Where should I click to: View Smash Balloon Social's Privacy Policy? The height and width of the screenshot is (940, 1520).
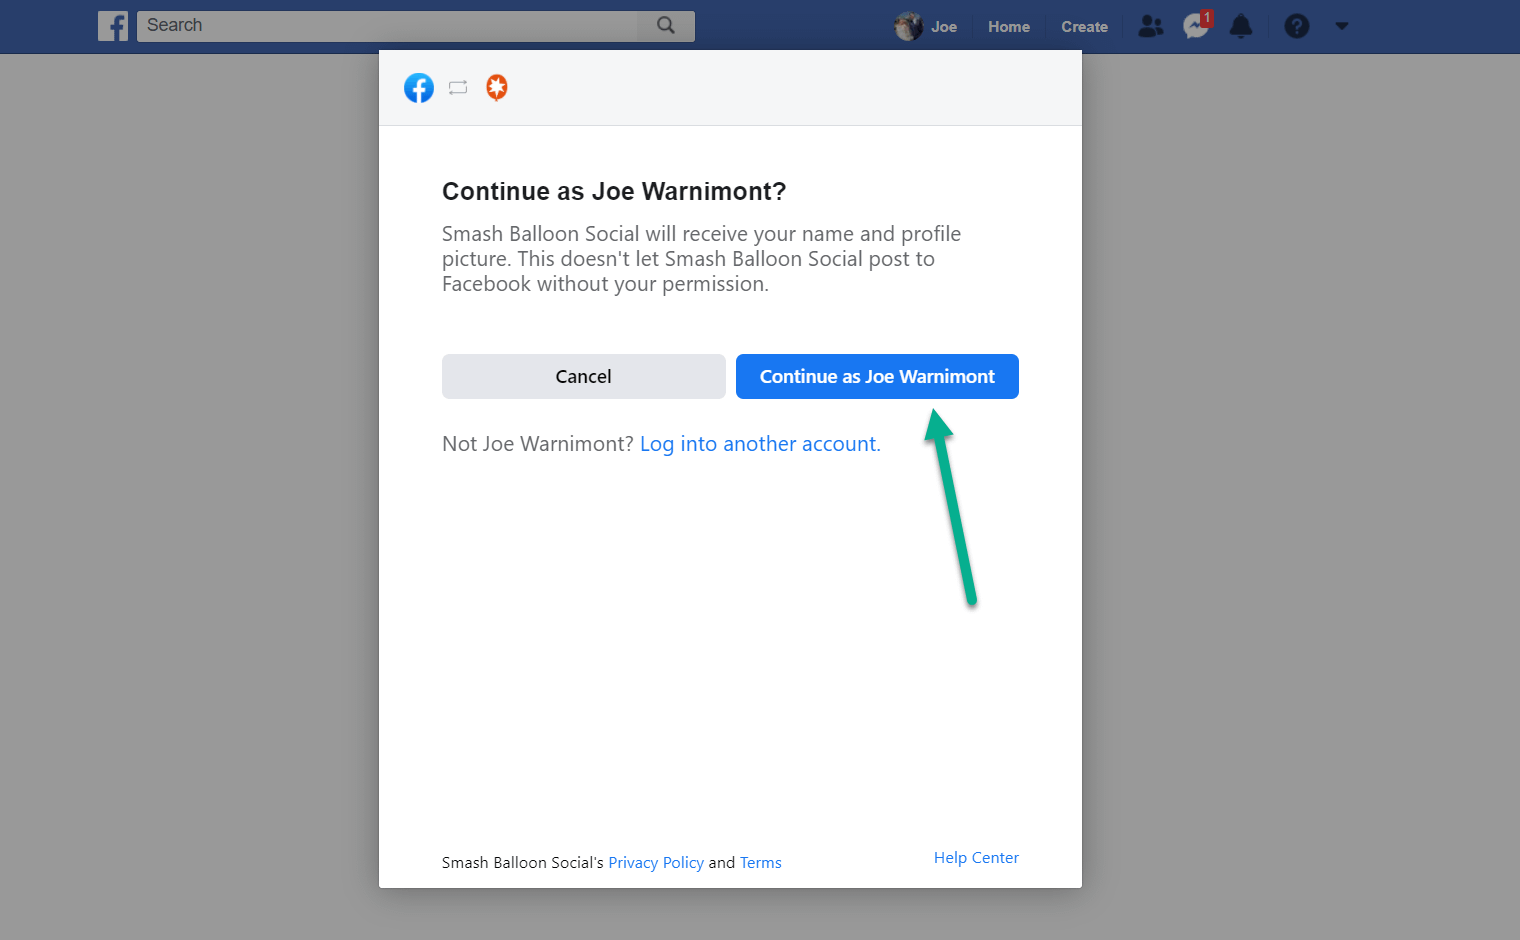click(656, 862)
